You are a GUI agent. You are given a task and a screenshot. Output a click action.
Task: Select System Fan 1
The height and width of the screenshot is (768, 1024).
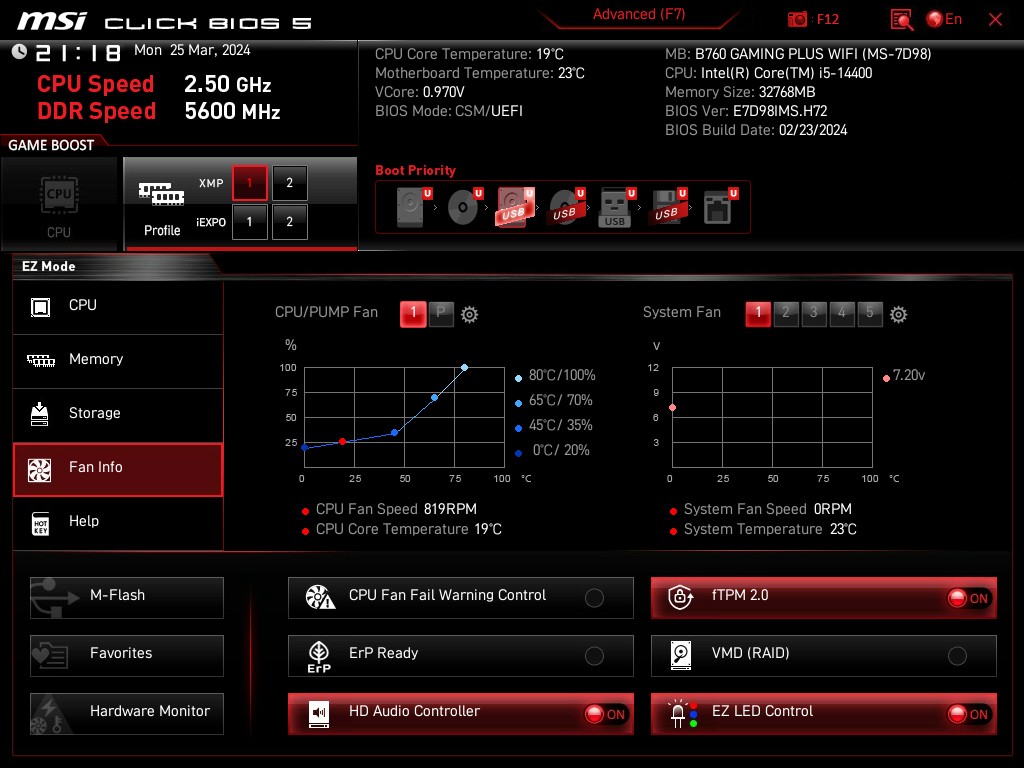(758, 313)
